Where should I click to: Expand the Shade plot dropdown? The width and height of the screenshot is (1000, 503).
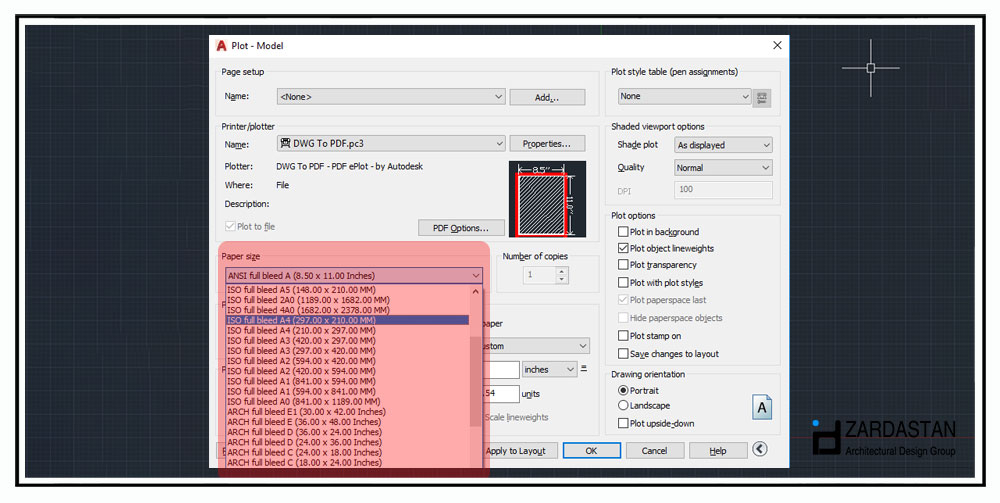(723, 145)
